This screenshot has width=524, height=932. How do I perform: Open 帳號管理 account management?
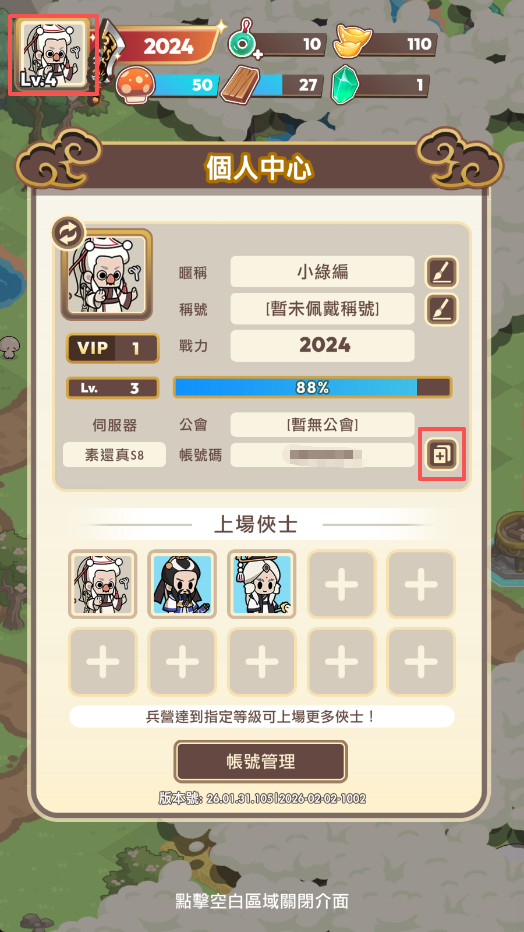coord(260,761)
